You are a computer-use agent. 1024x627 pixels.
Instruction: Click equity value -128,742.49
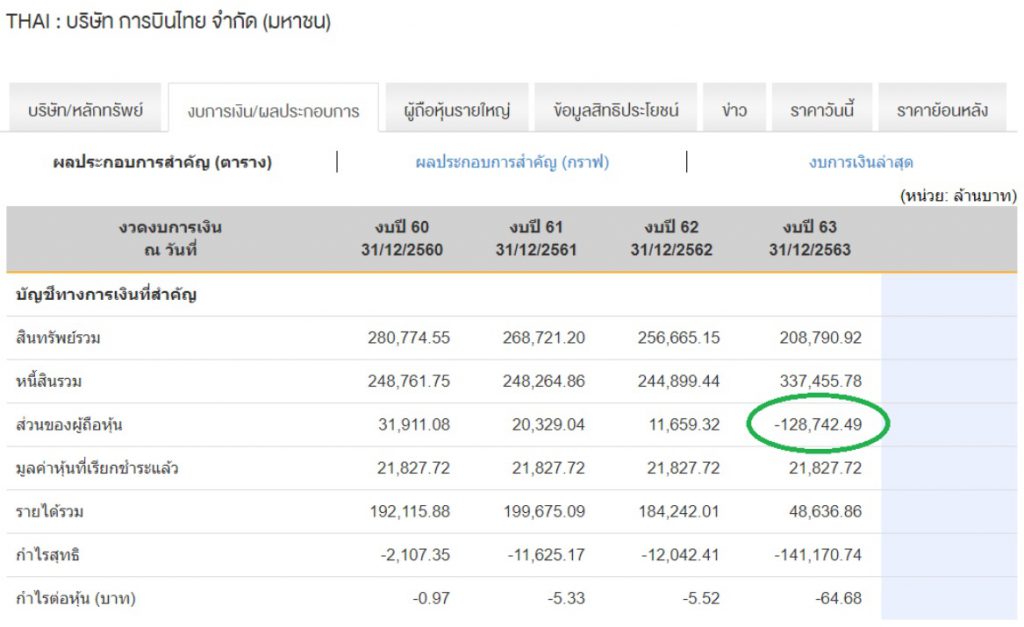(x=818, y=425)
